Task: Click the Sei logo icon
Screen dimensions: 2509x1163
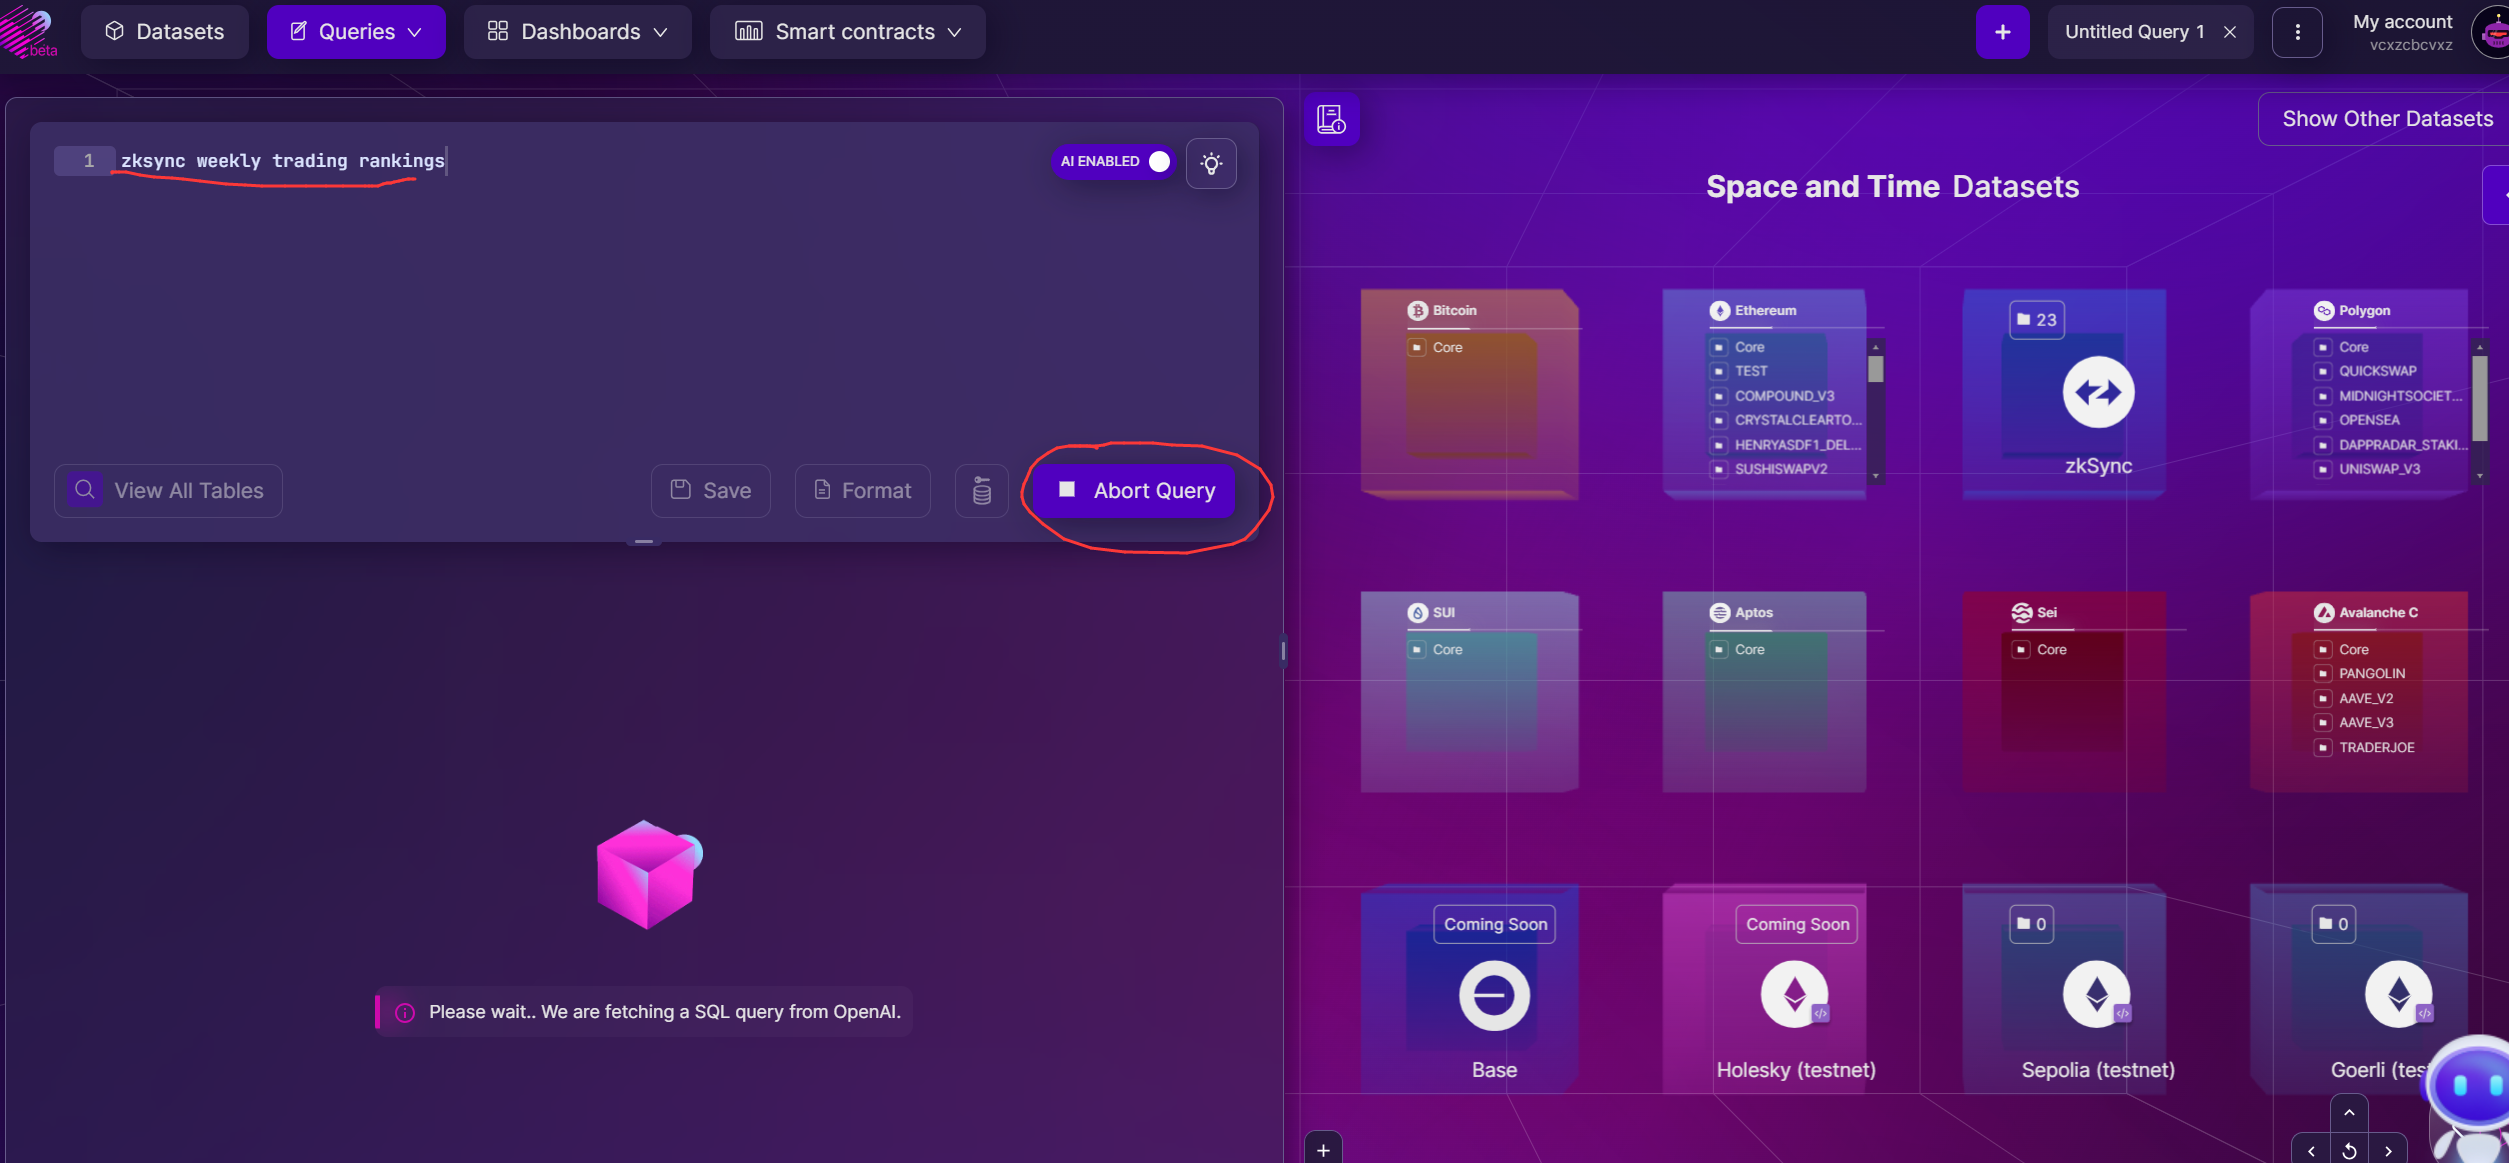Action: [2021, 613]
